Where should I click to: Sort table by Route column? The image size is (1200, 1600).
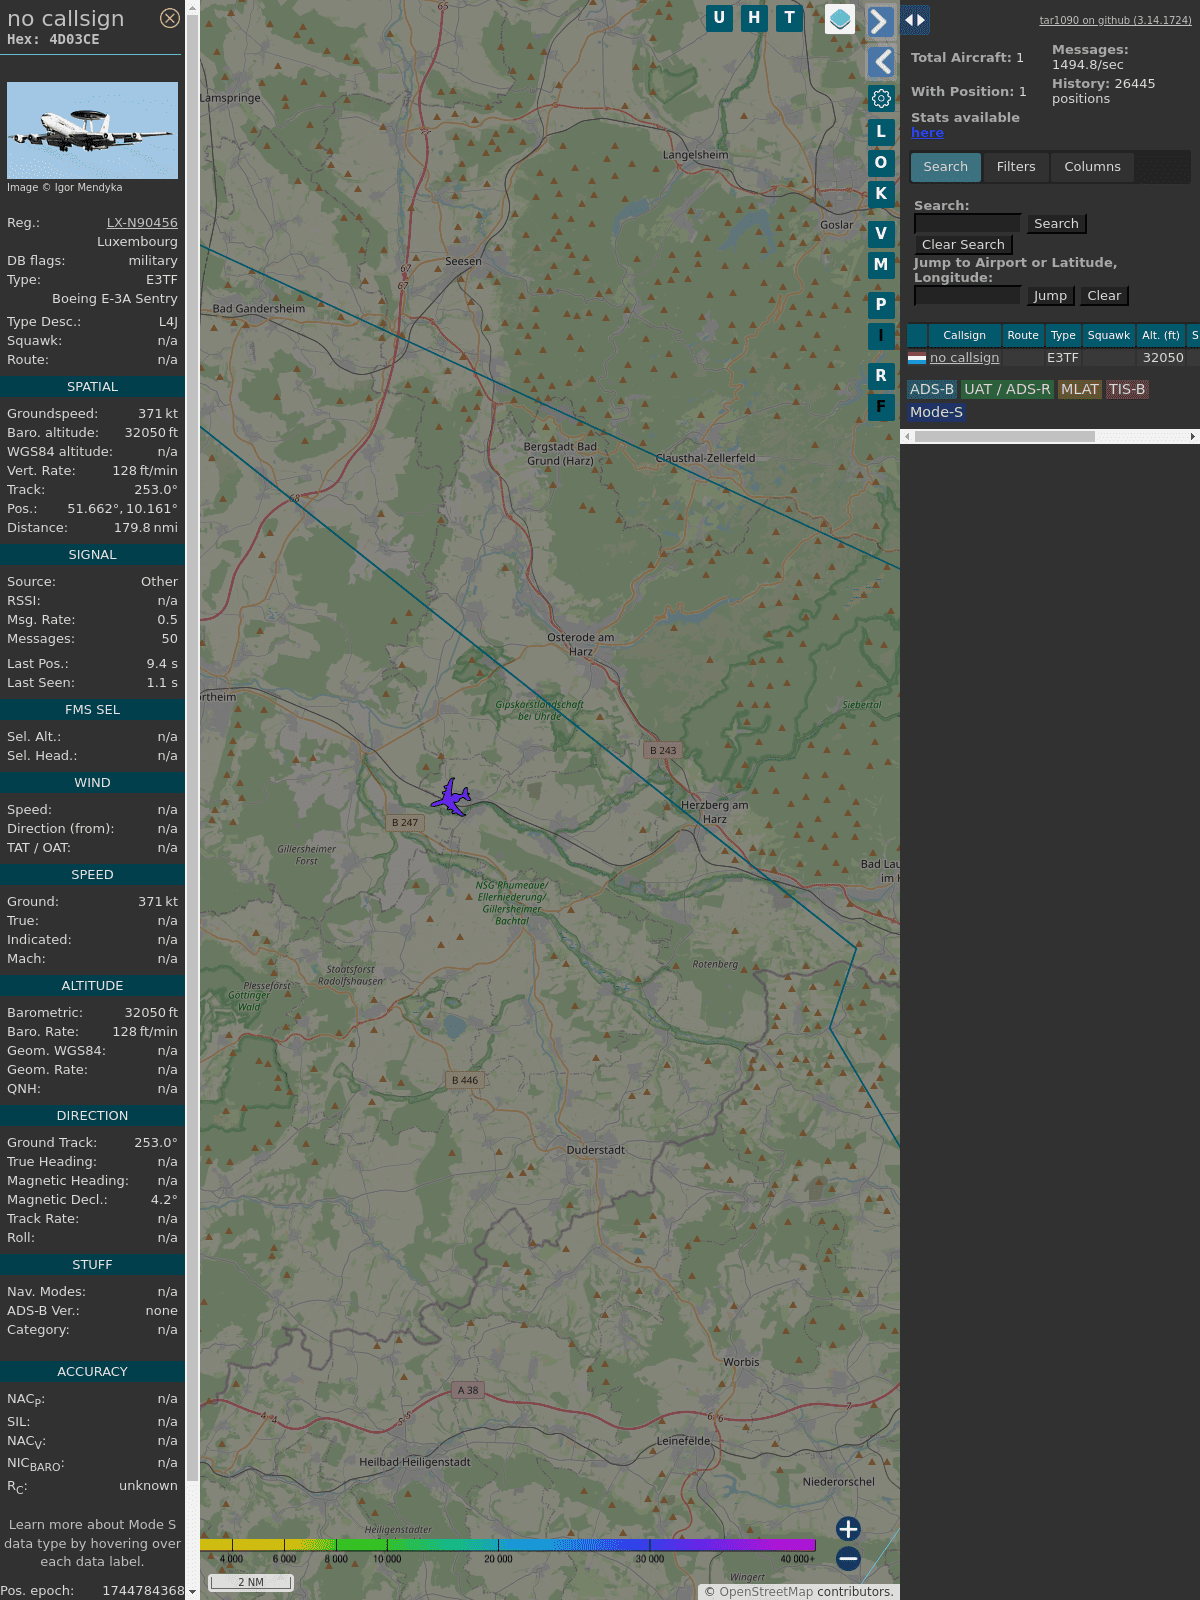(1023, 335)
